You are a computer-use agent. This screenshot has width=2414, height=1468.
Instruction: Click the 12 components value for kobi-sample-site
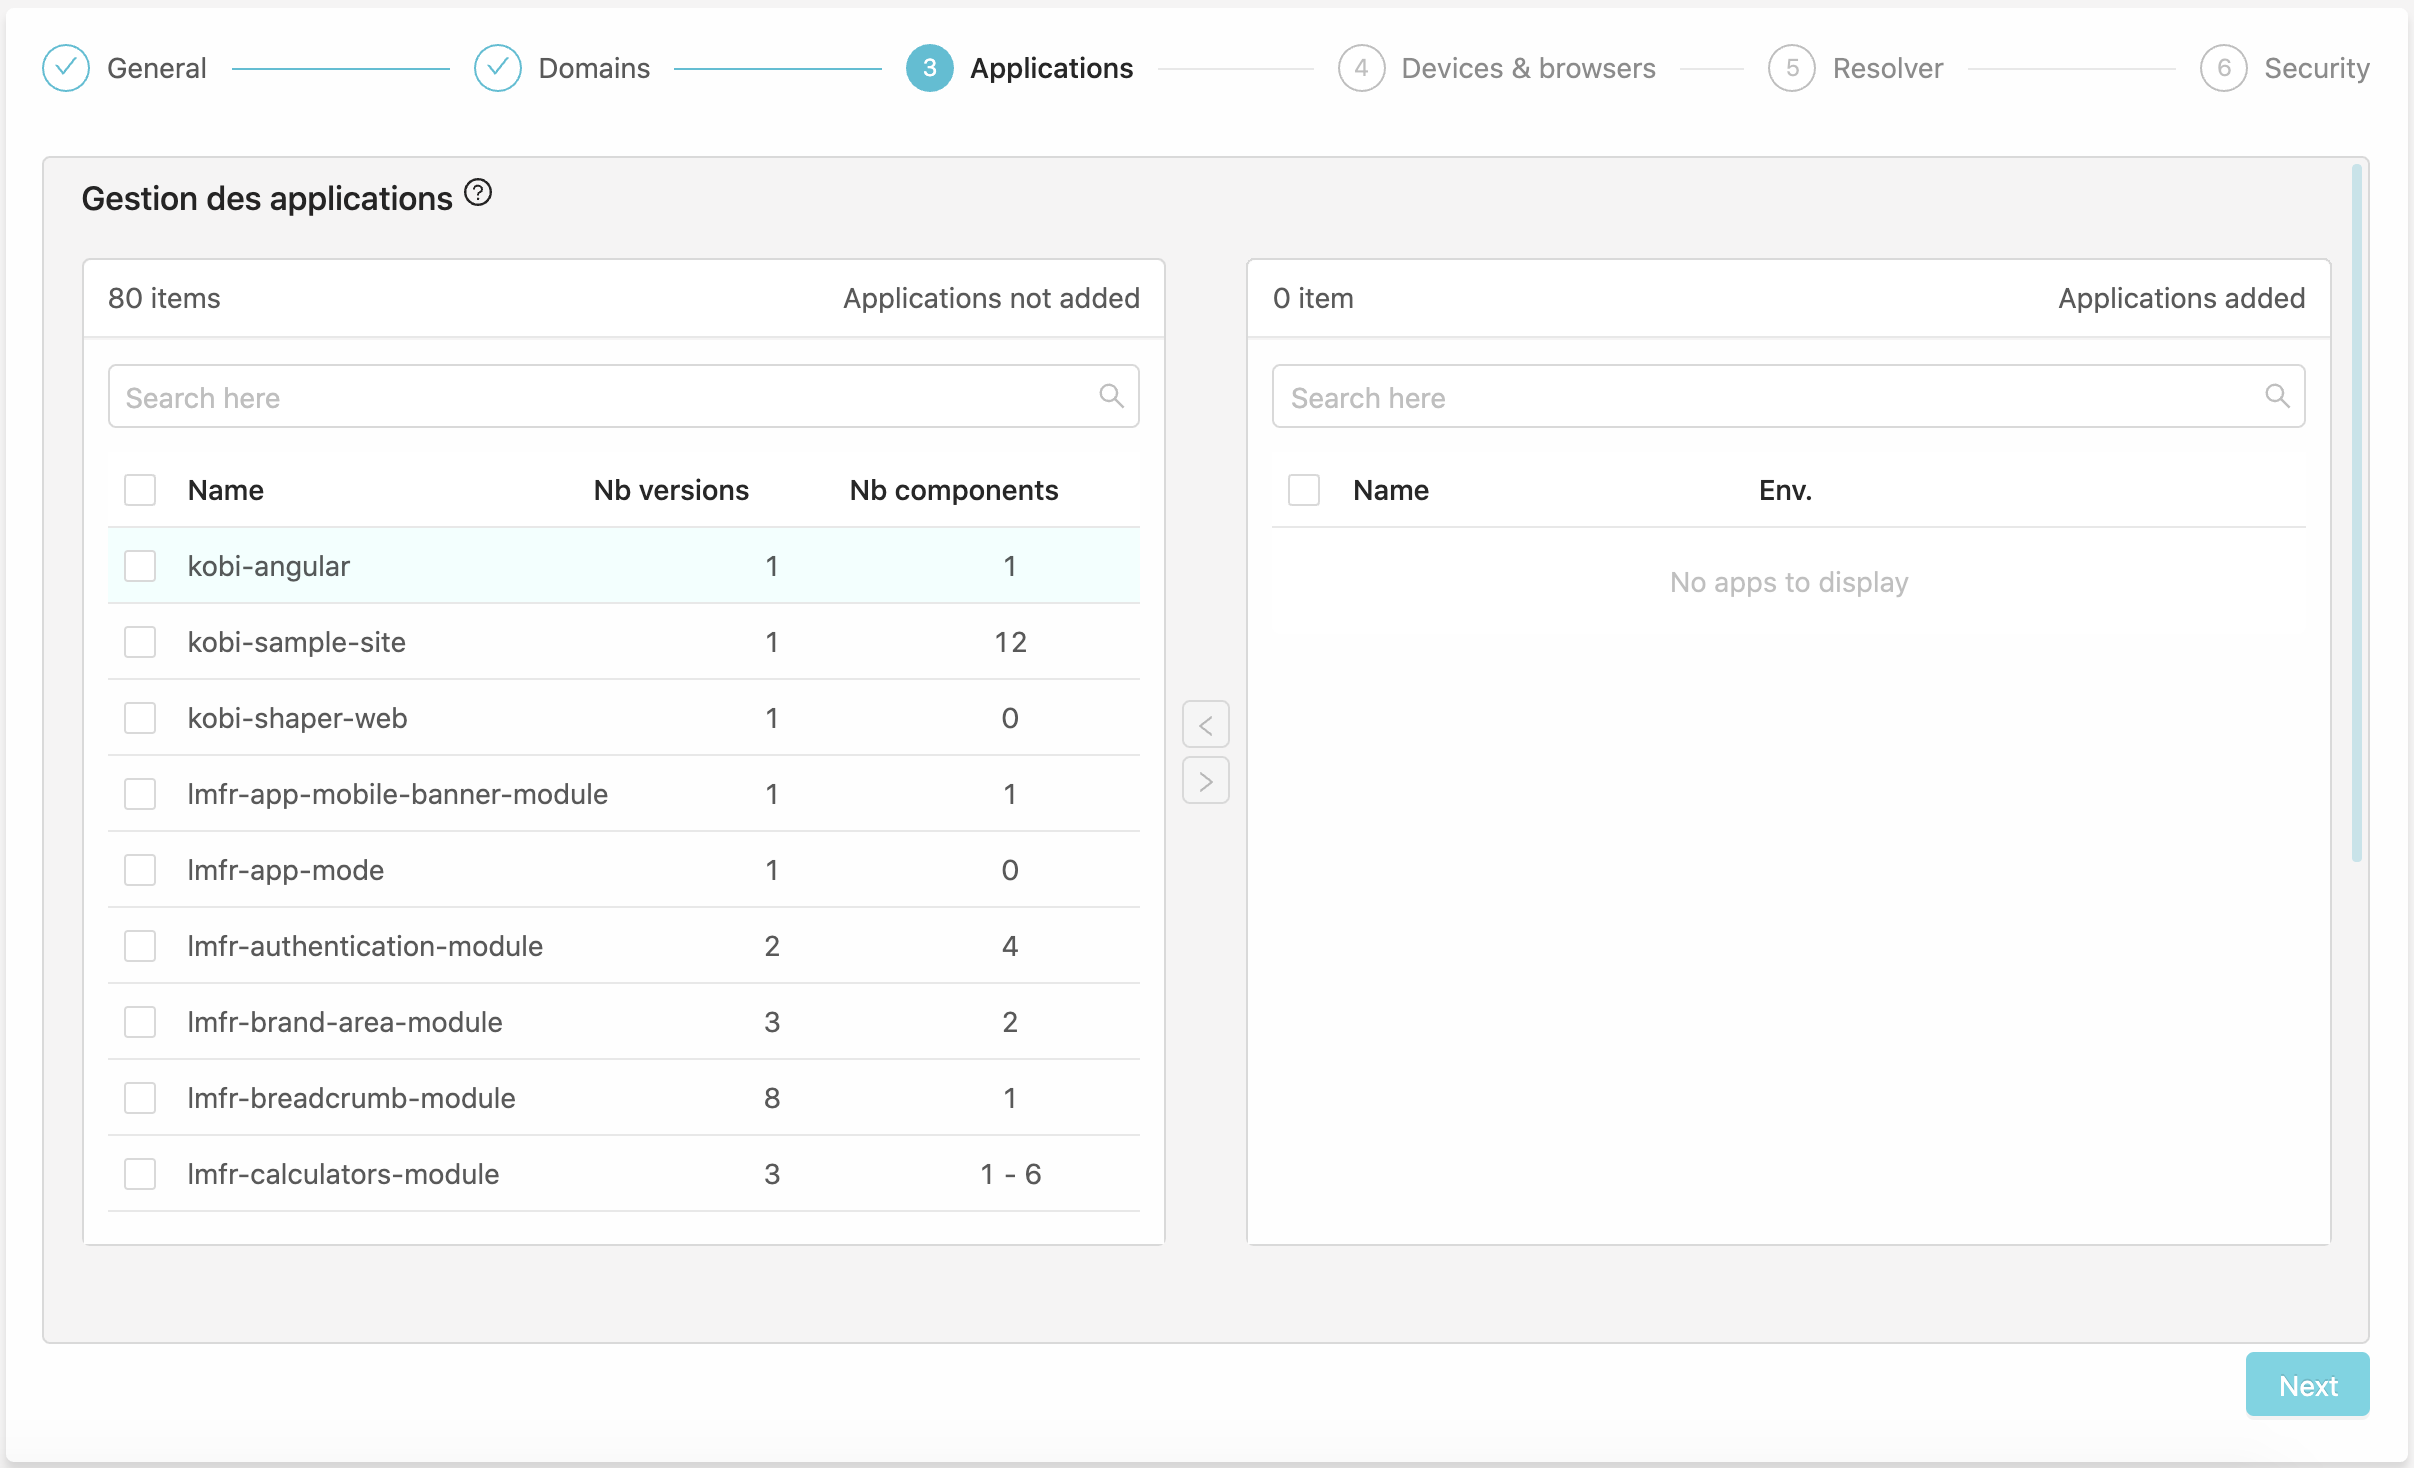pyautogui.click(x=1010, y=642)
